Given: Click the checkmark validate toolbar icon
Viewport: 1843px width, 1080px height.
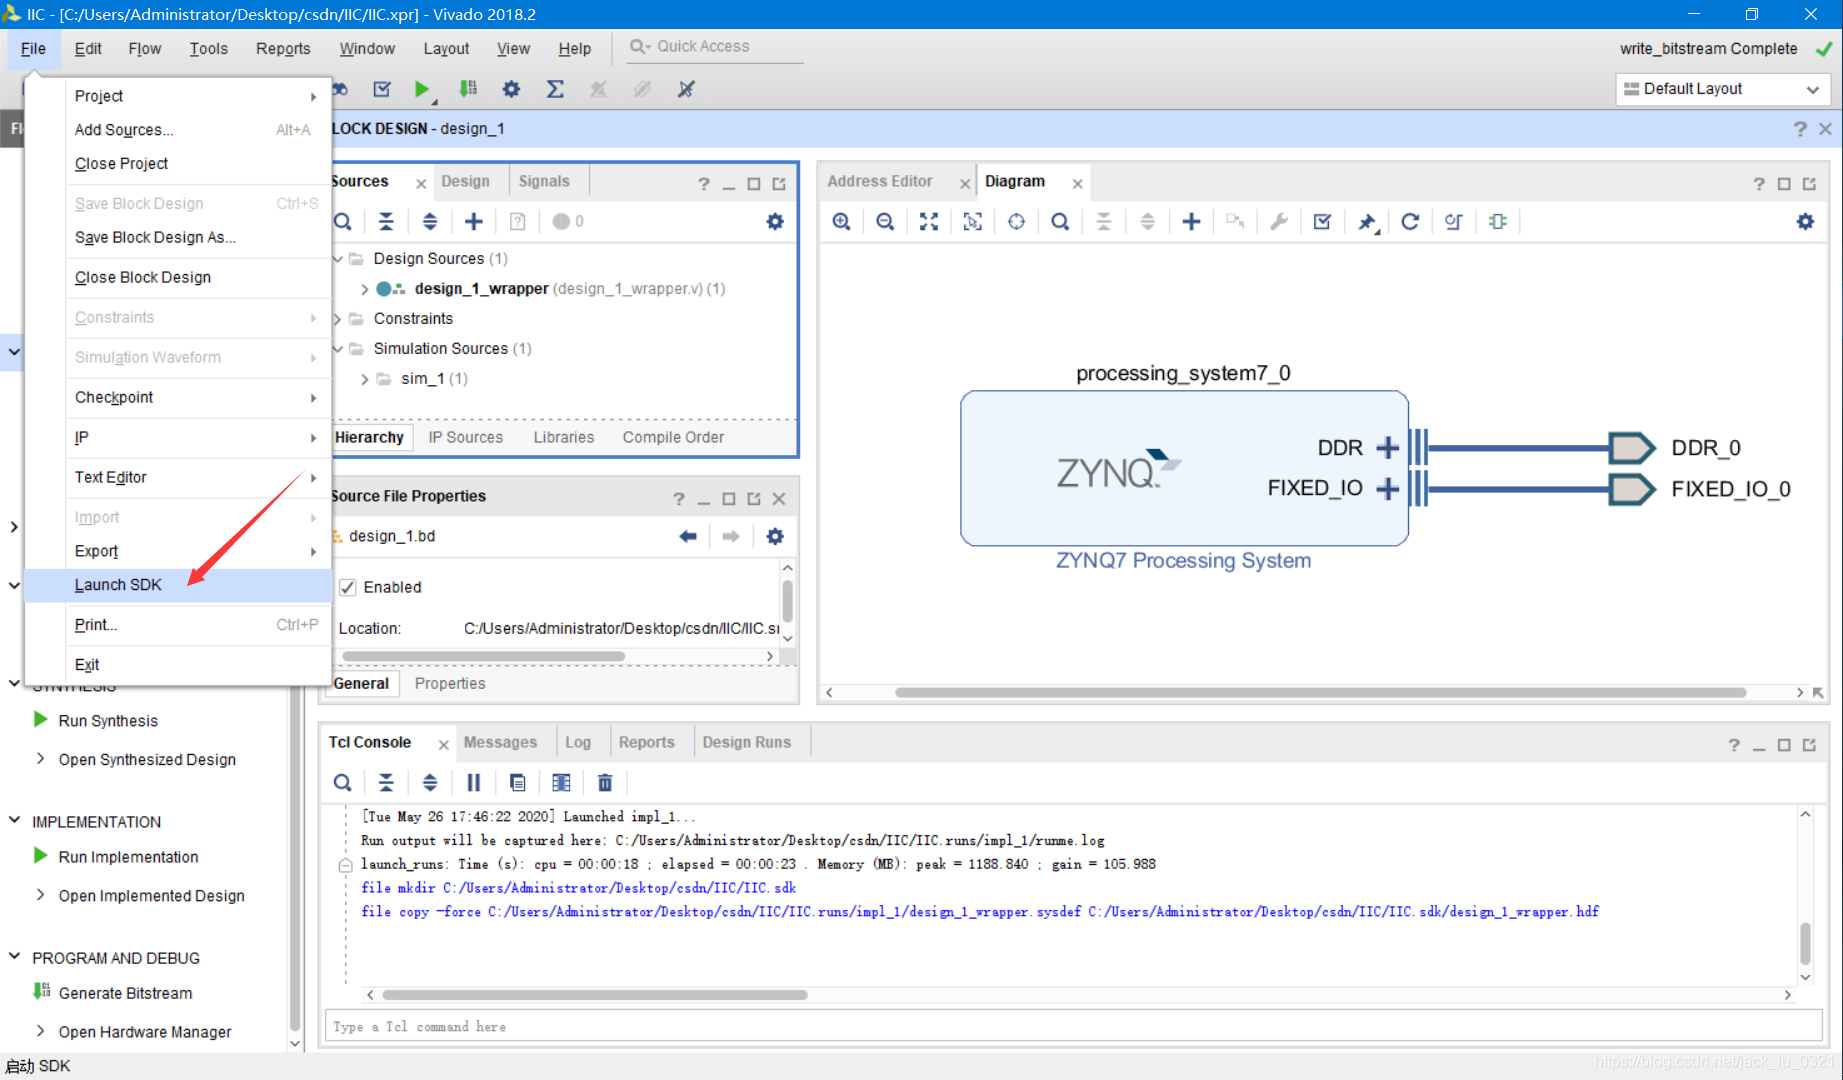Looking at the screenshot, I should coord(382,89).
